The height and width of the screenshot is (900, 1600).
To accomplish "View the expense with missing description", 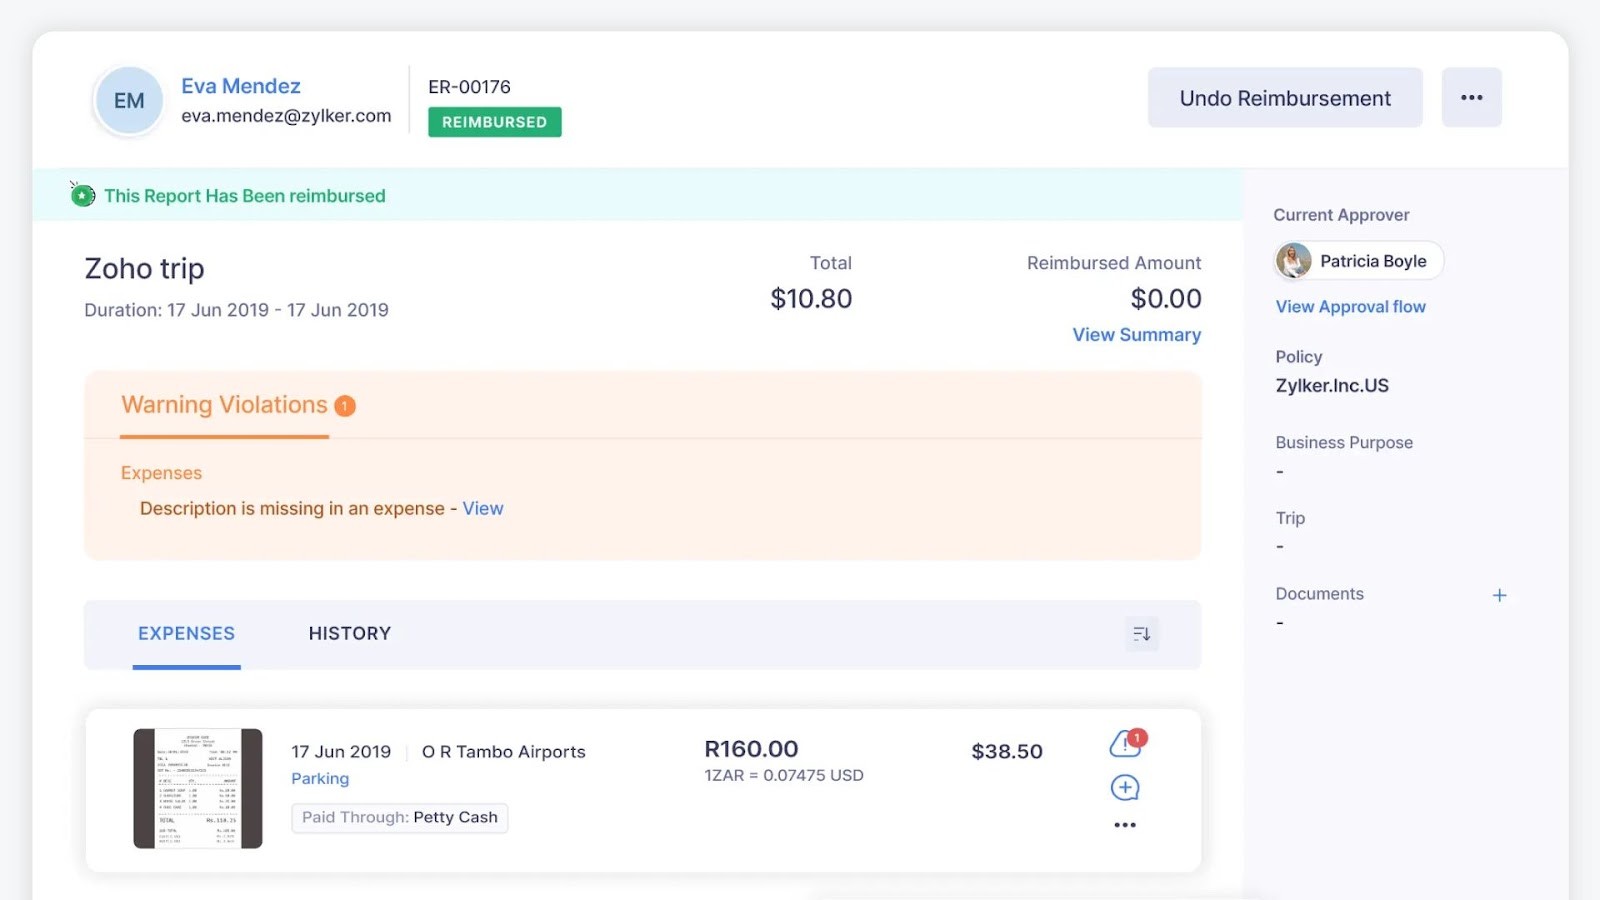I will (x=483, y=508).
